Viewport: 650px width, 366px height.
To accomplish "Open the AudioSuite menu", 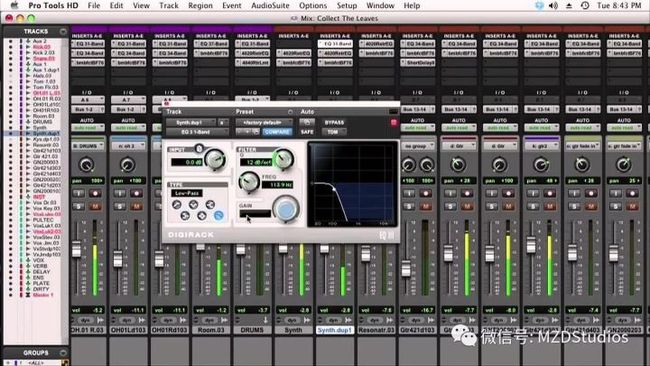I will coord(270,5).
